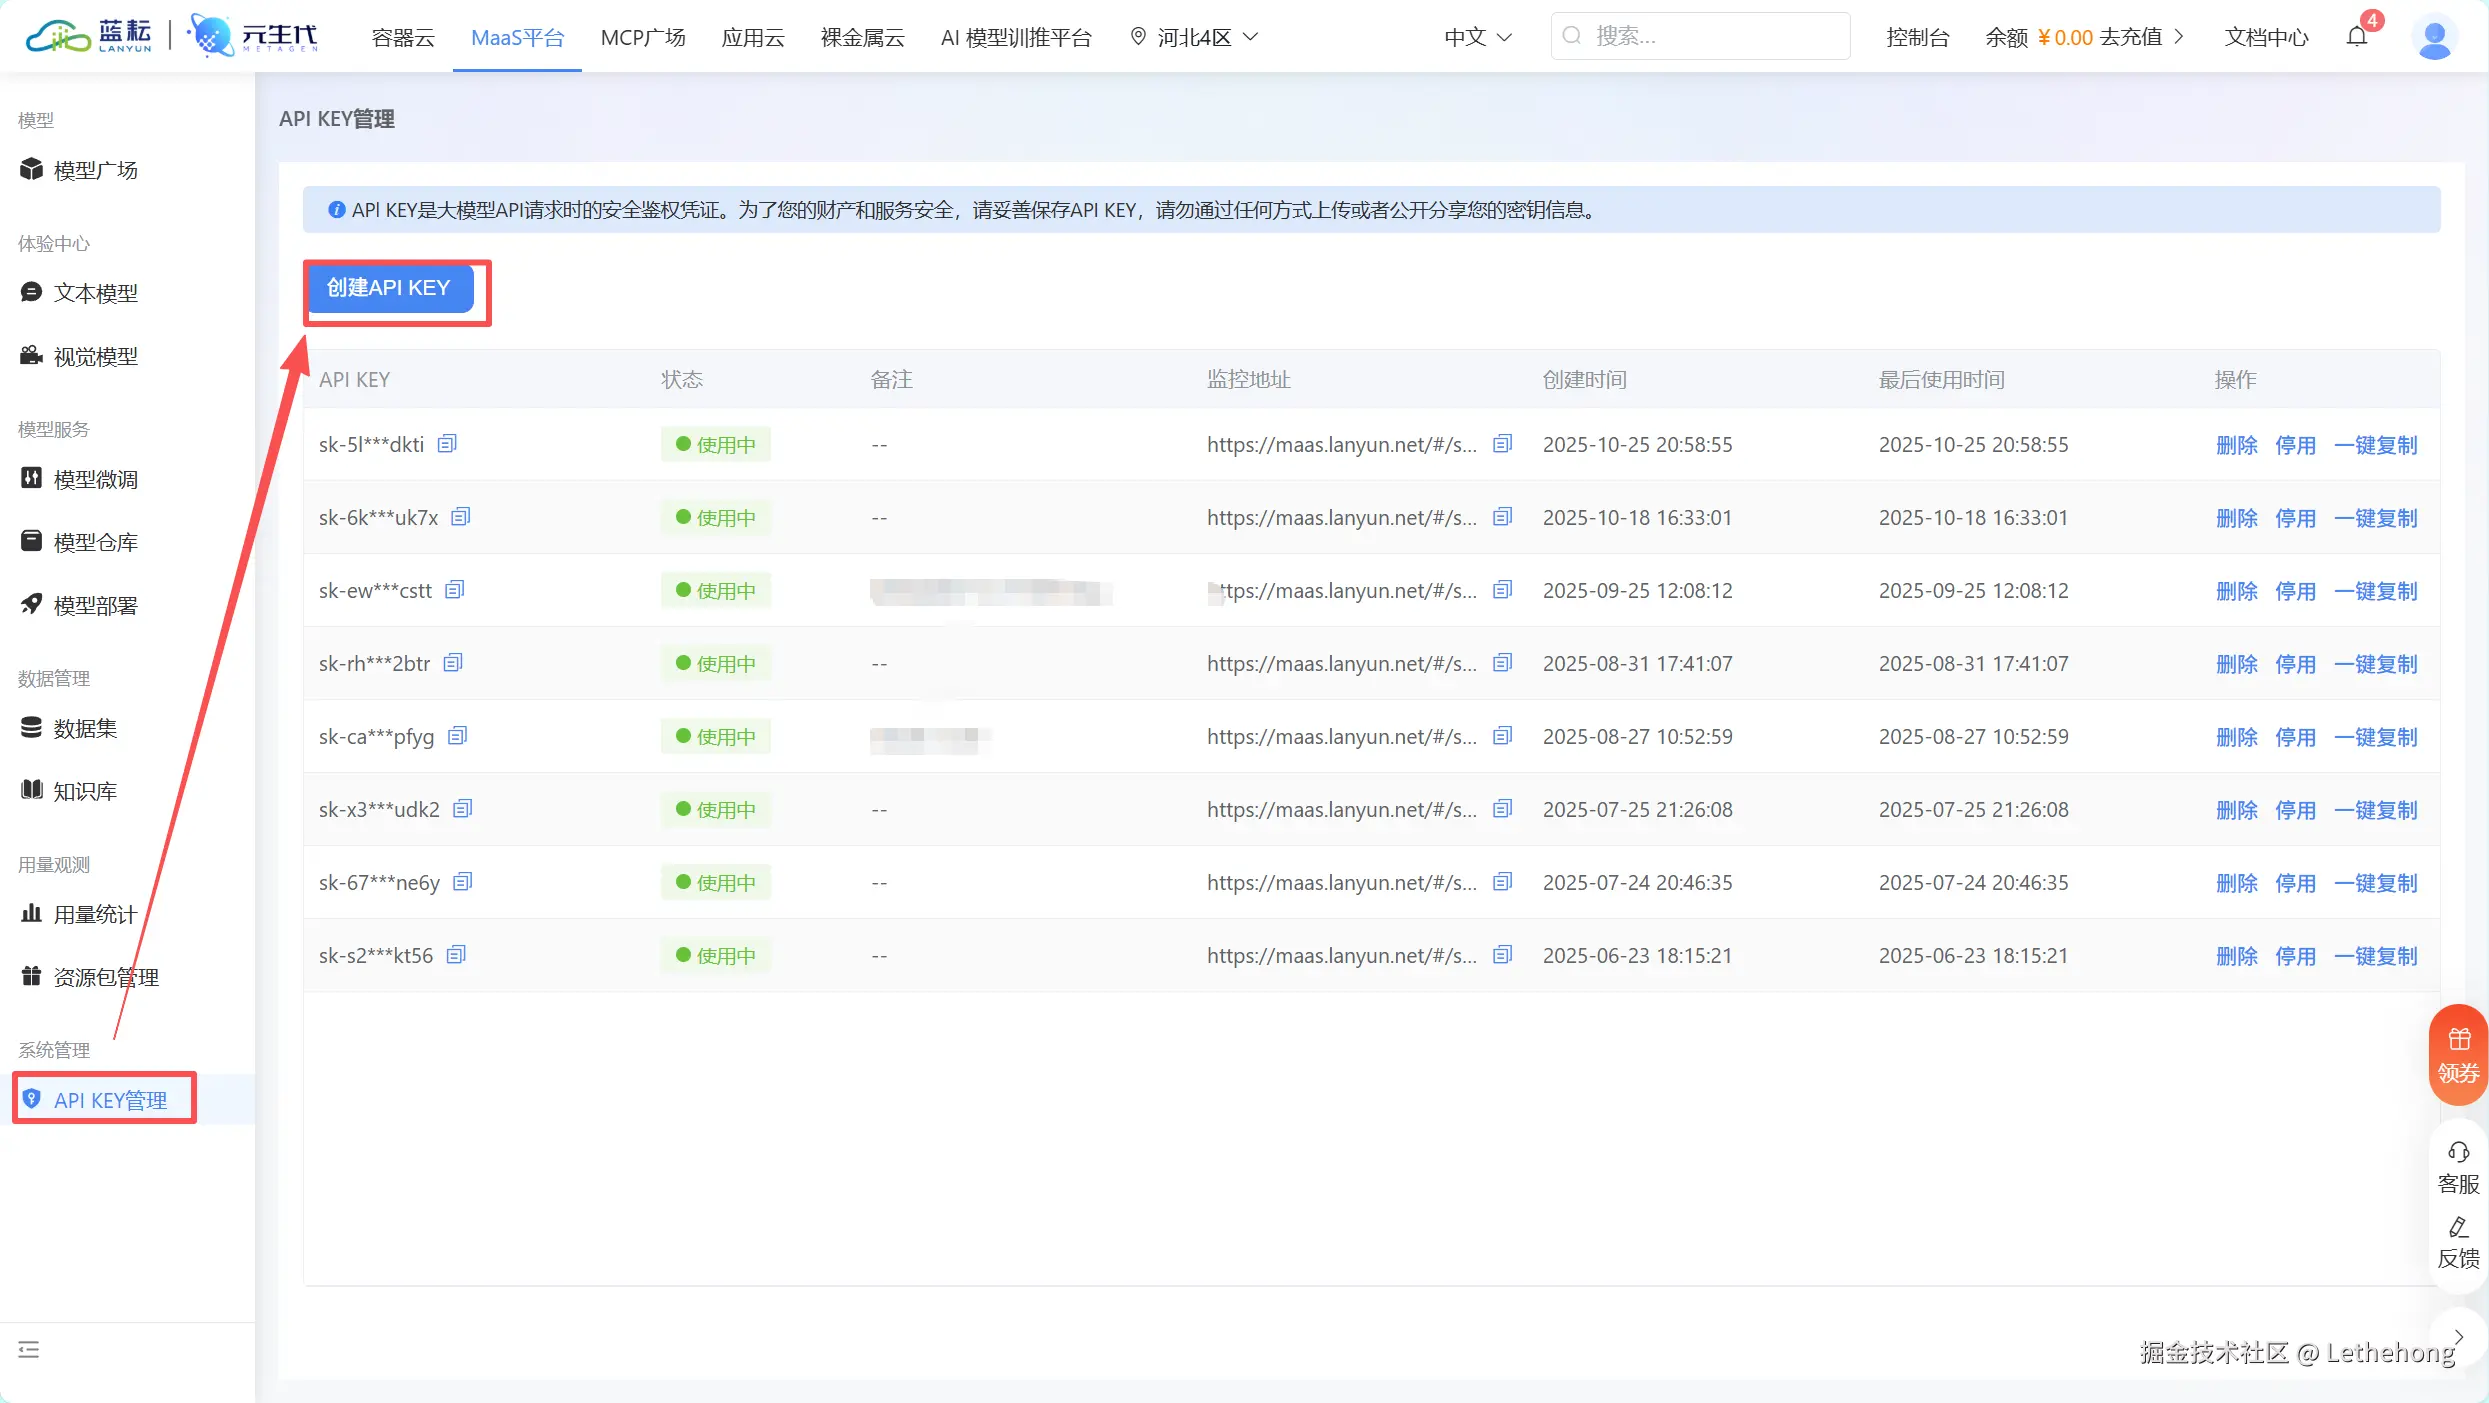2489x1403 pixels.
Task: Copy the sk-5l***dkti API key icon
Action: tap(447, 443)
